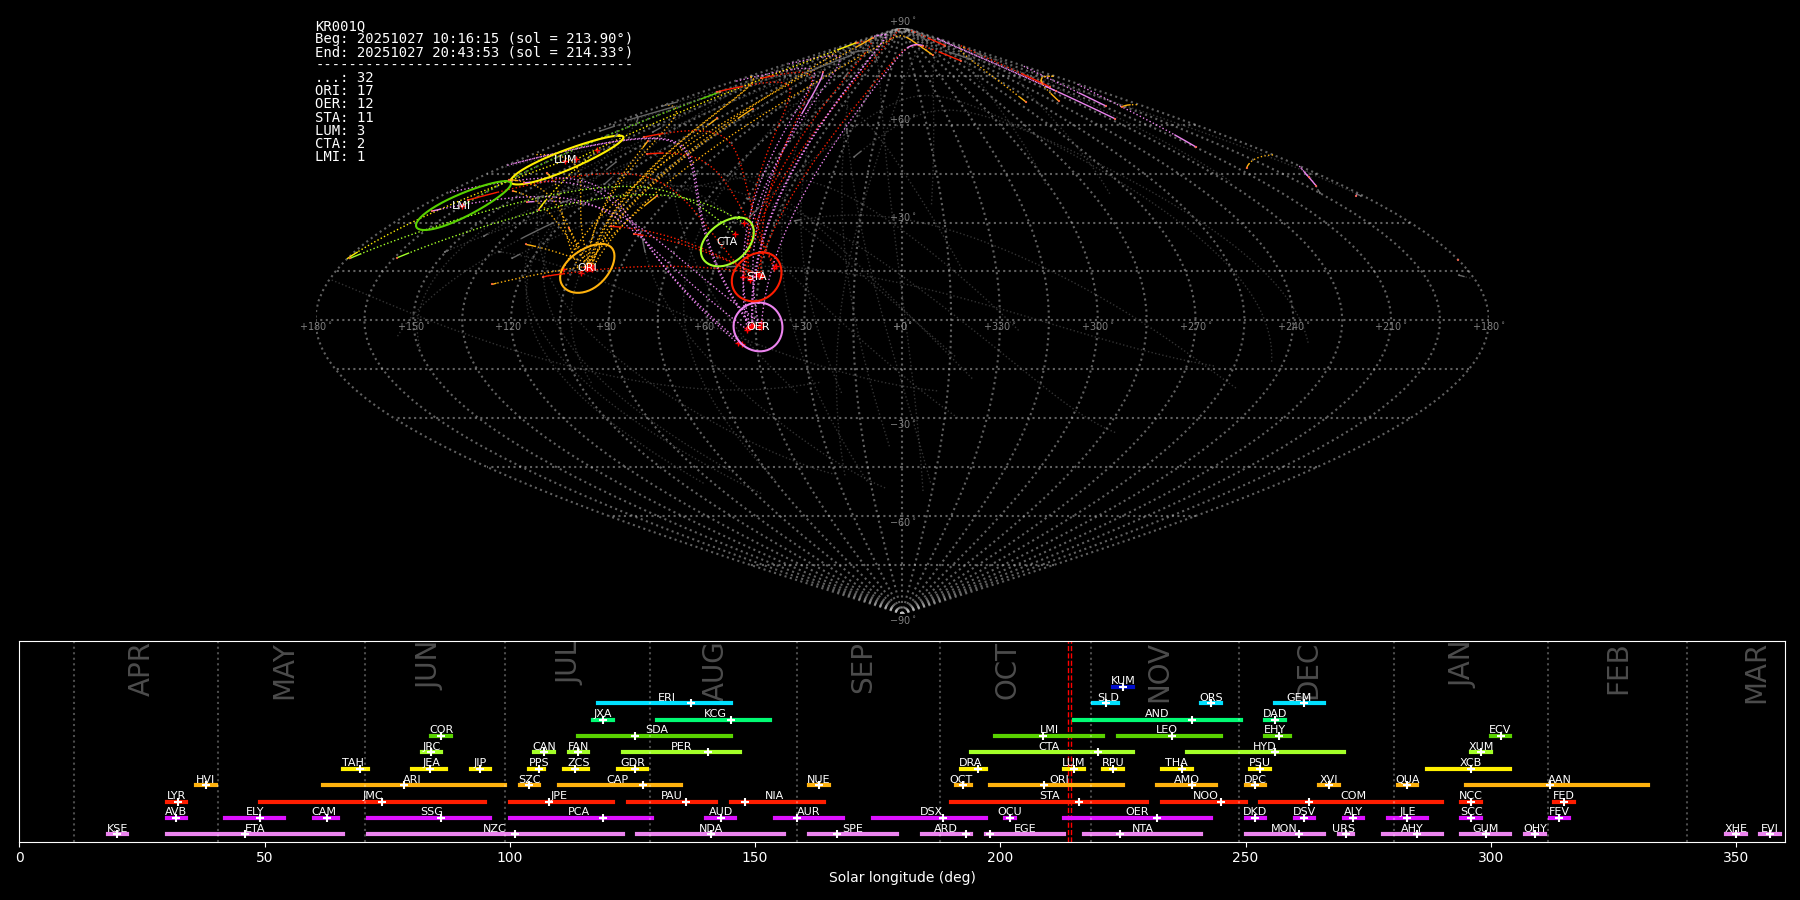The height and width of the screenshot is (900, 1800).
Task: Click the COM red shower bar in timeline
Action: point(1353,802)
